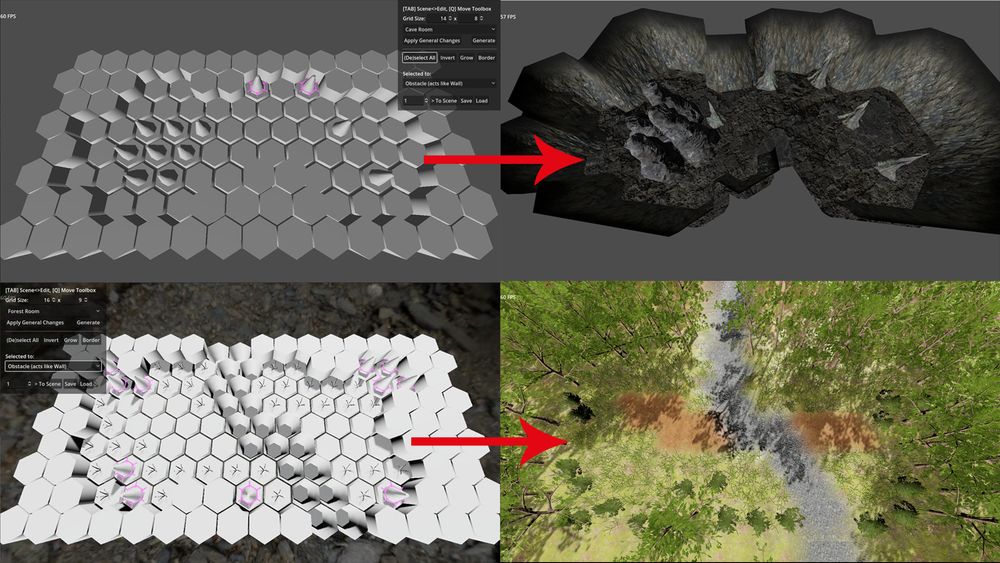Image resolution: width=1000 pixels, height=563 pixels.
Task: Select purple-outlined hex at forest grid bottom center
Action: pos(249,494)
